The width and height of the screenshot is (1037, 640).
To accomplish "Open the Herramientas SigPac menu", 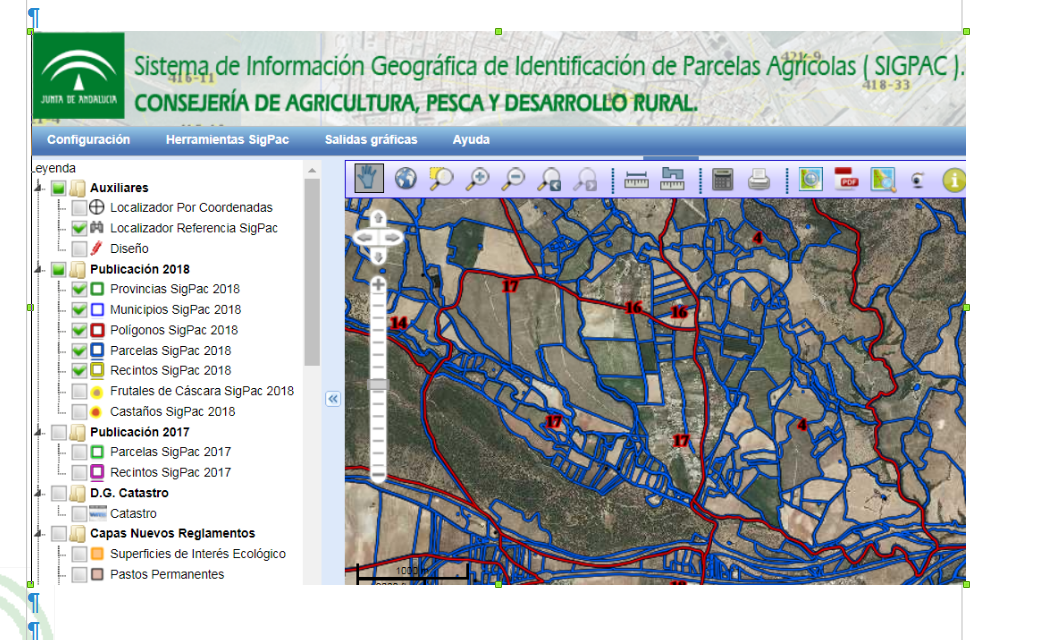I will [227, 140].
